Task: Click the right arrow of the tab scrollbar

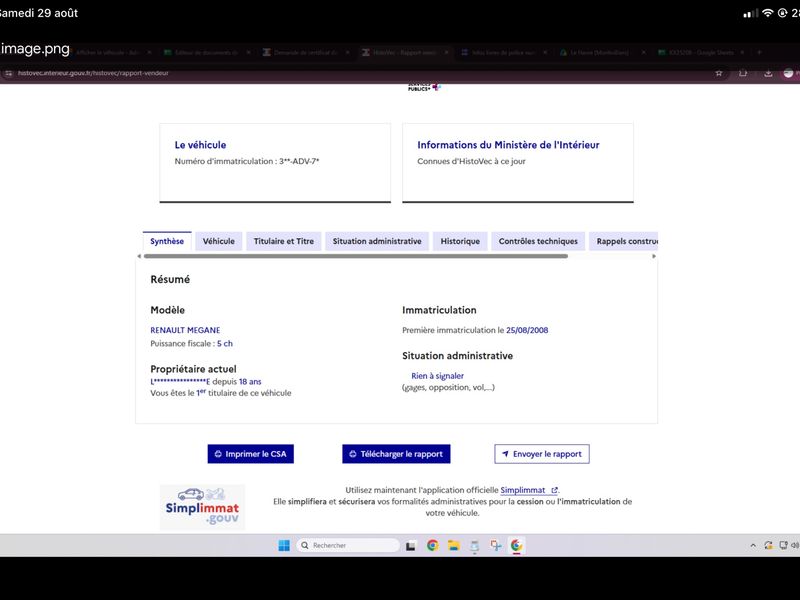Action: 654,256
